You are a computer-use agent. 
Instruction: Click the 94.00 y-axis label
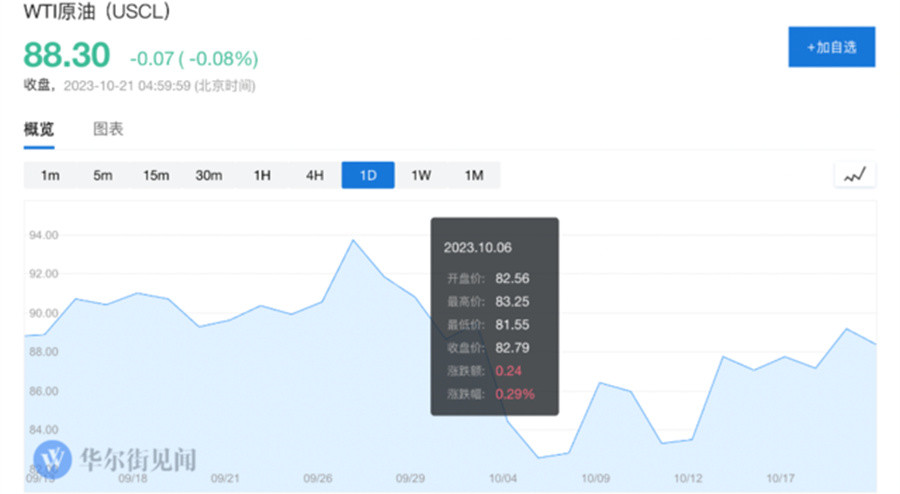coord(44,235)
